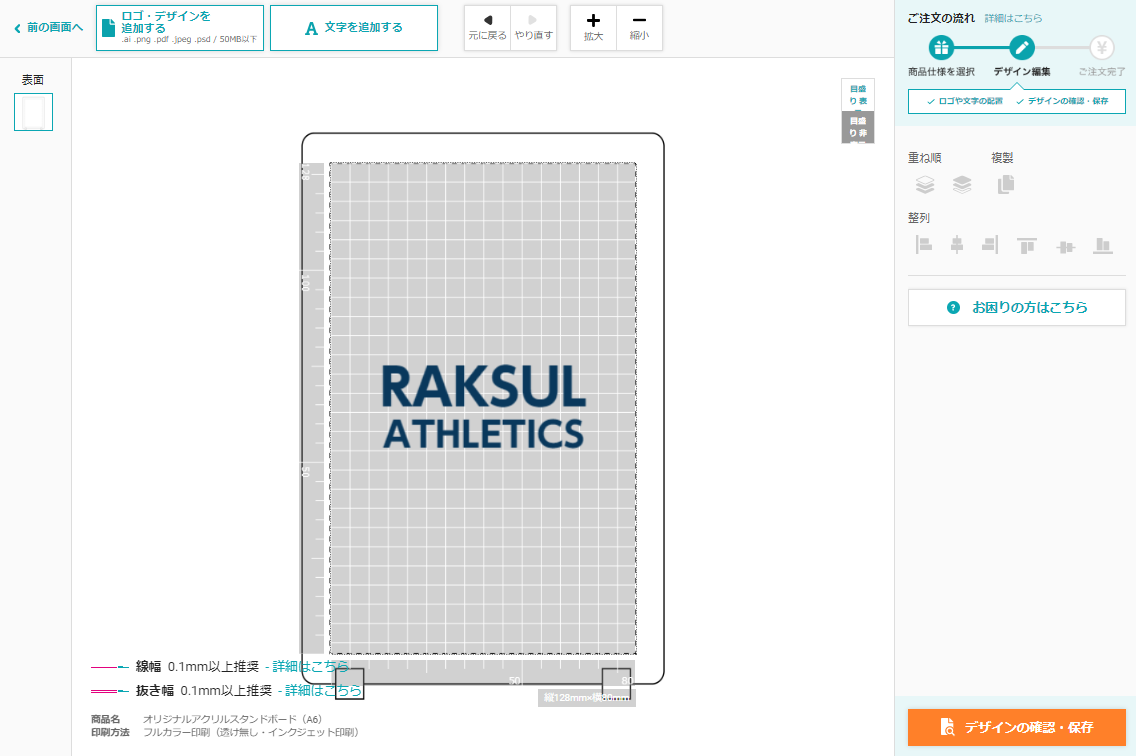The image size is (1136, 756).
Task: Click print method text フルカラー印刷
Action: [x=251, y=732]
